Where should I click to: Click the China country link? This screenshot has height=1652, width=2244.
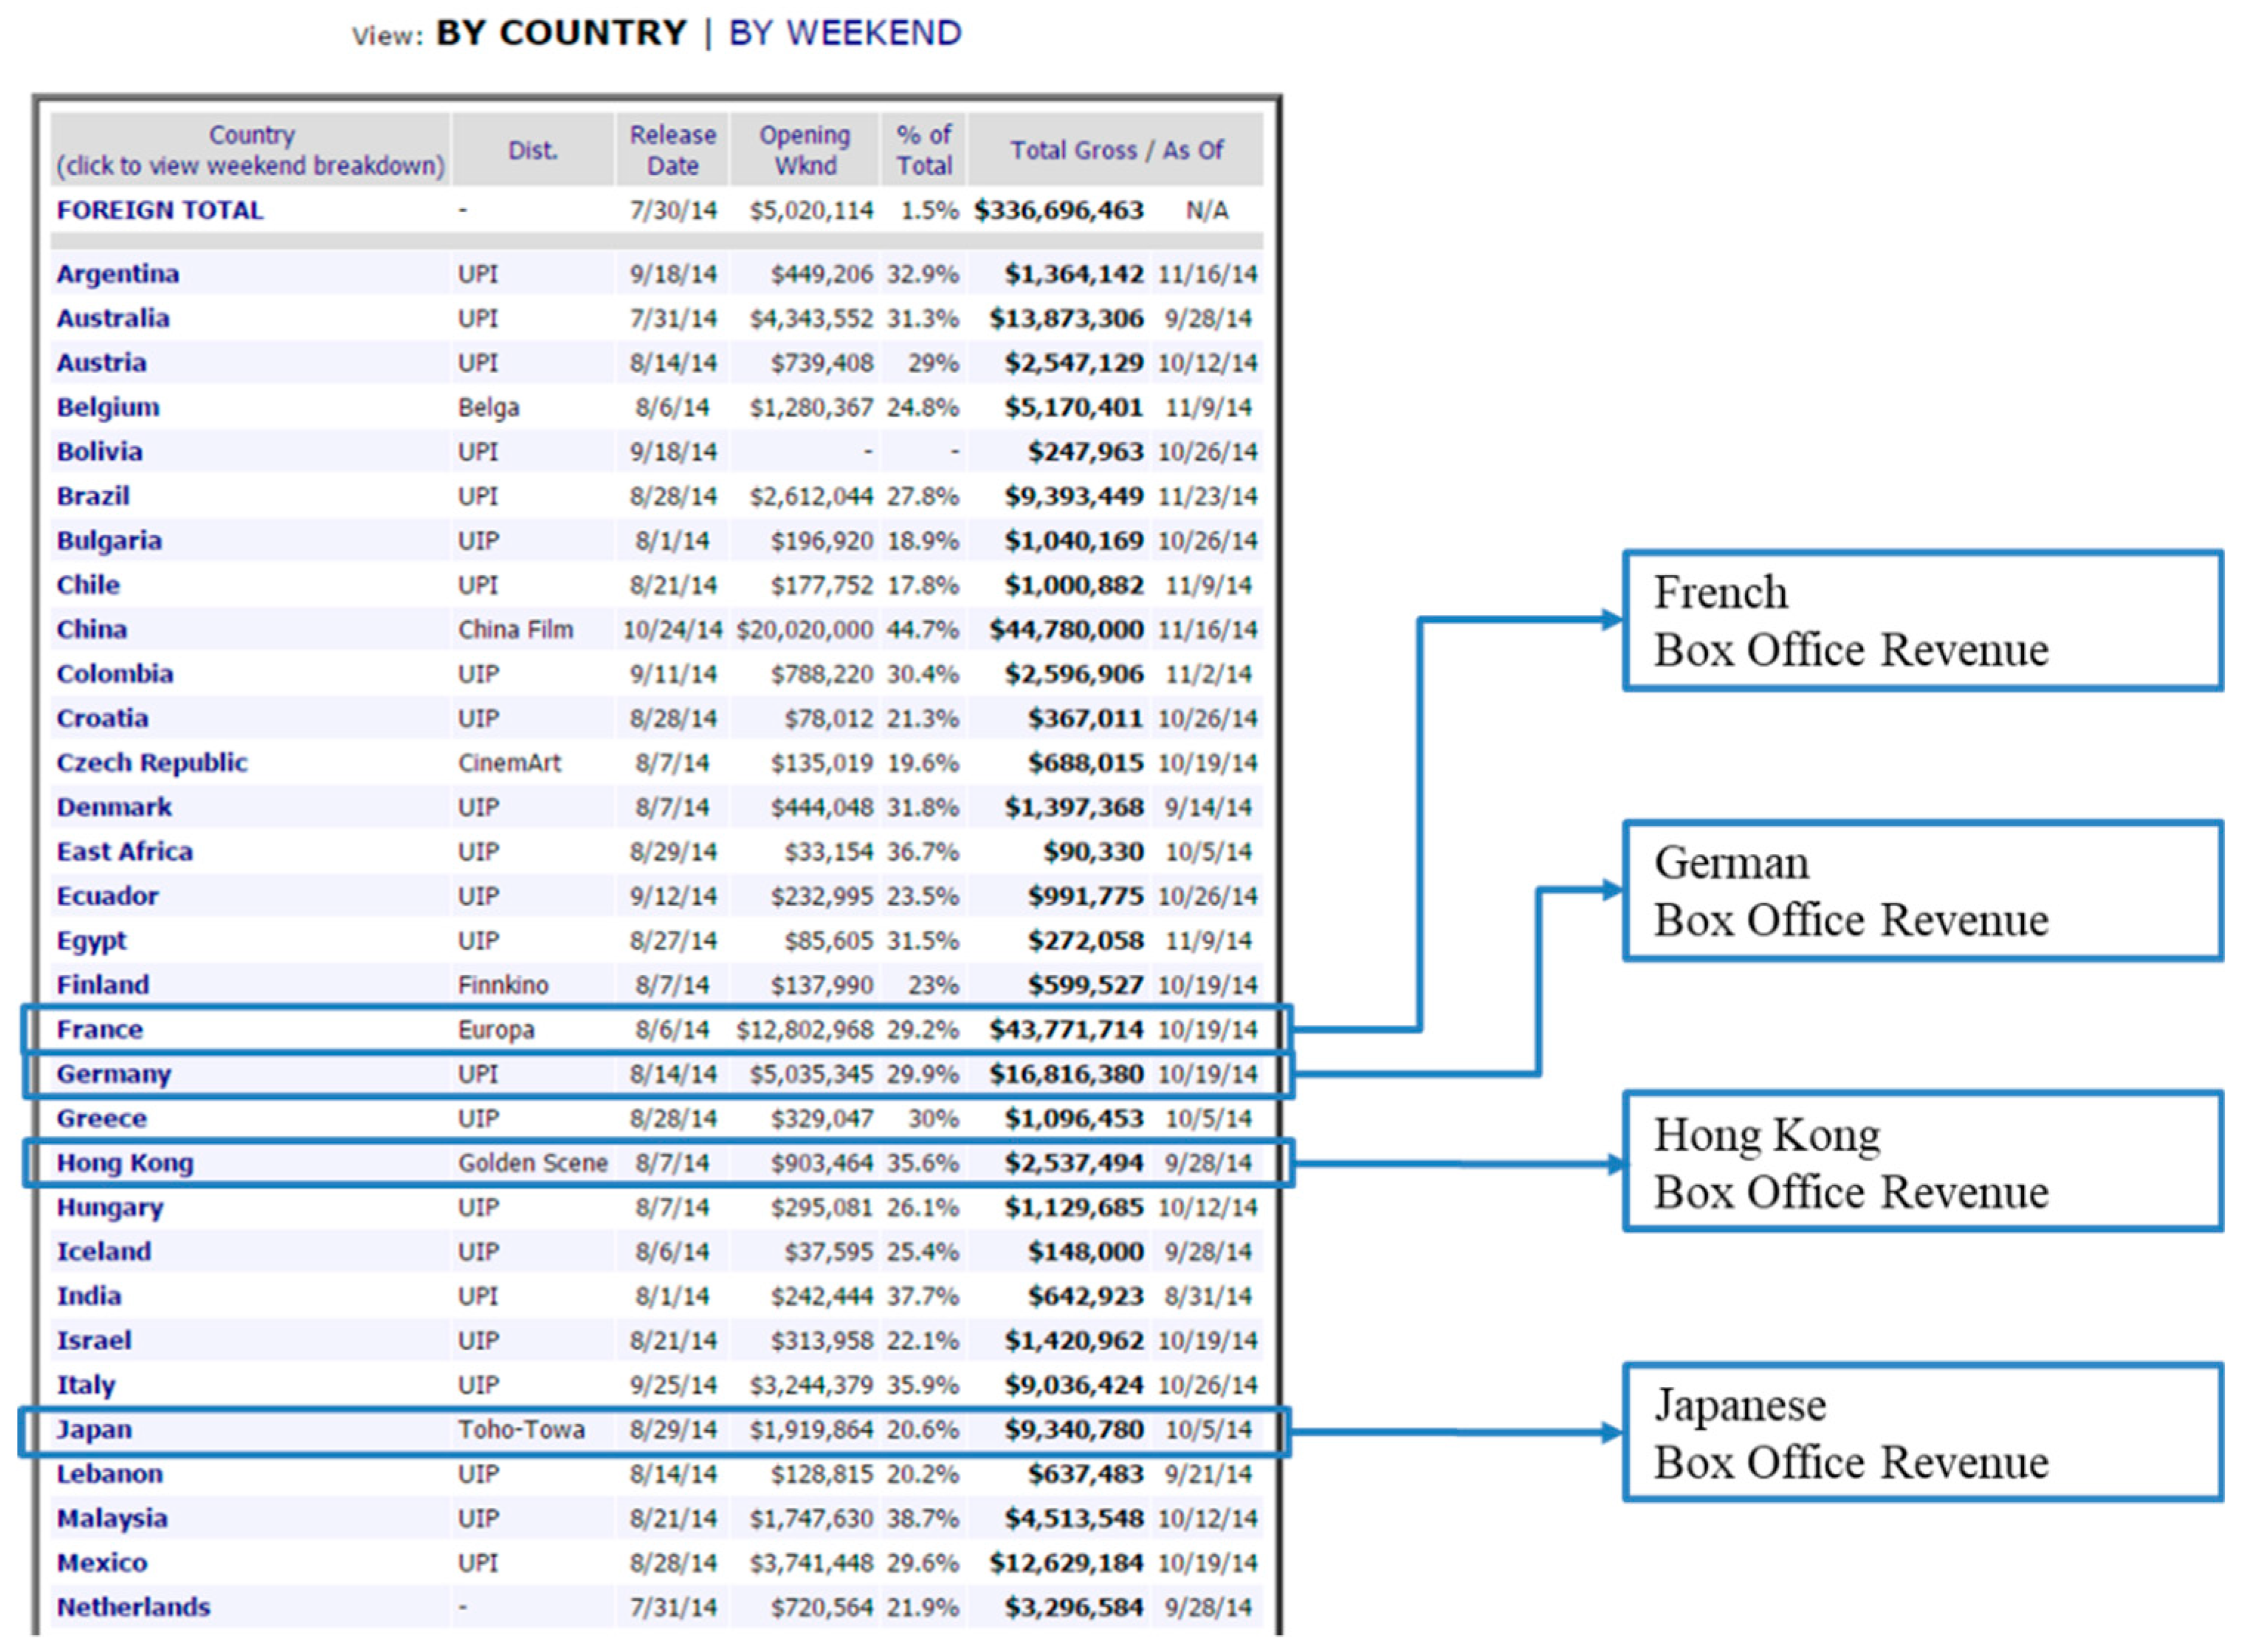tap(92, 630)
